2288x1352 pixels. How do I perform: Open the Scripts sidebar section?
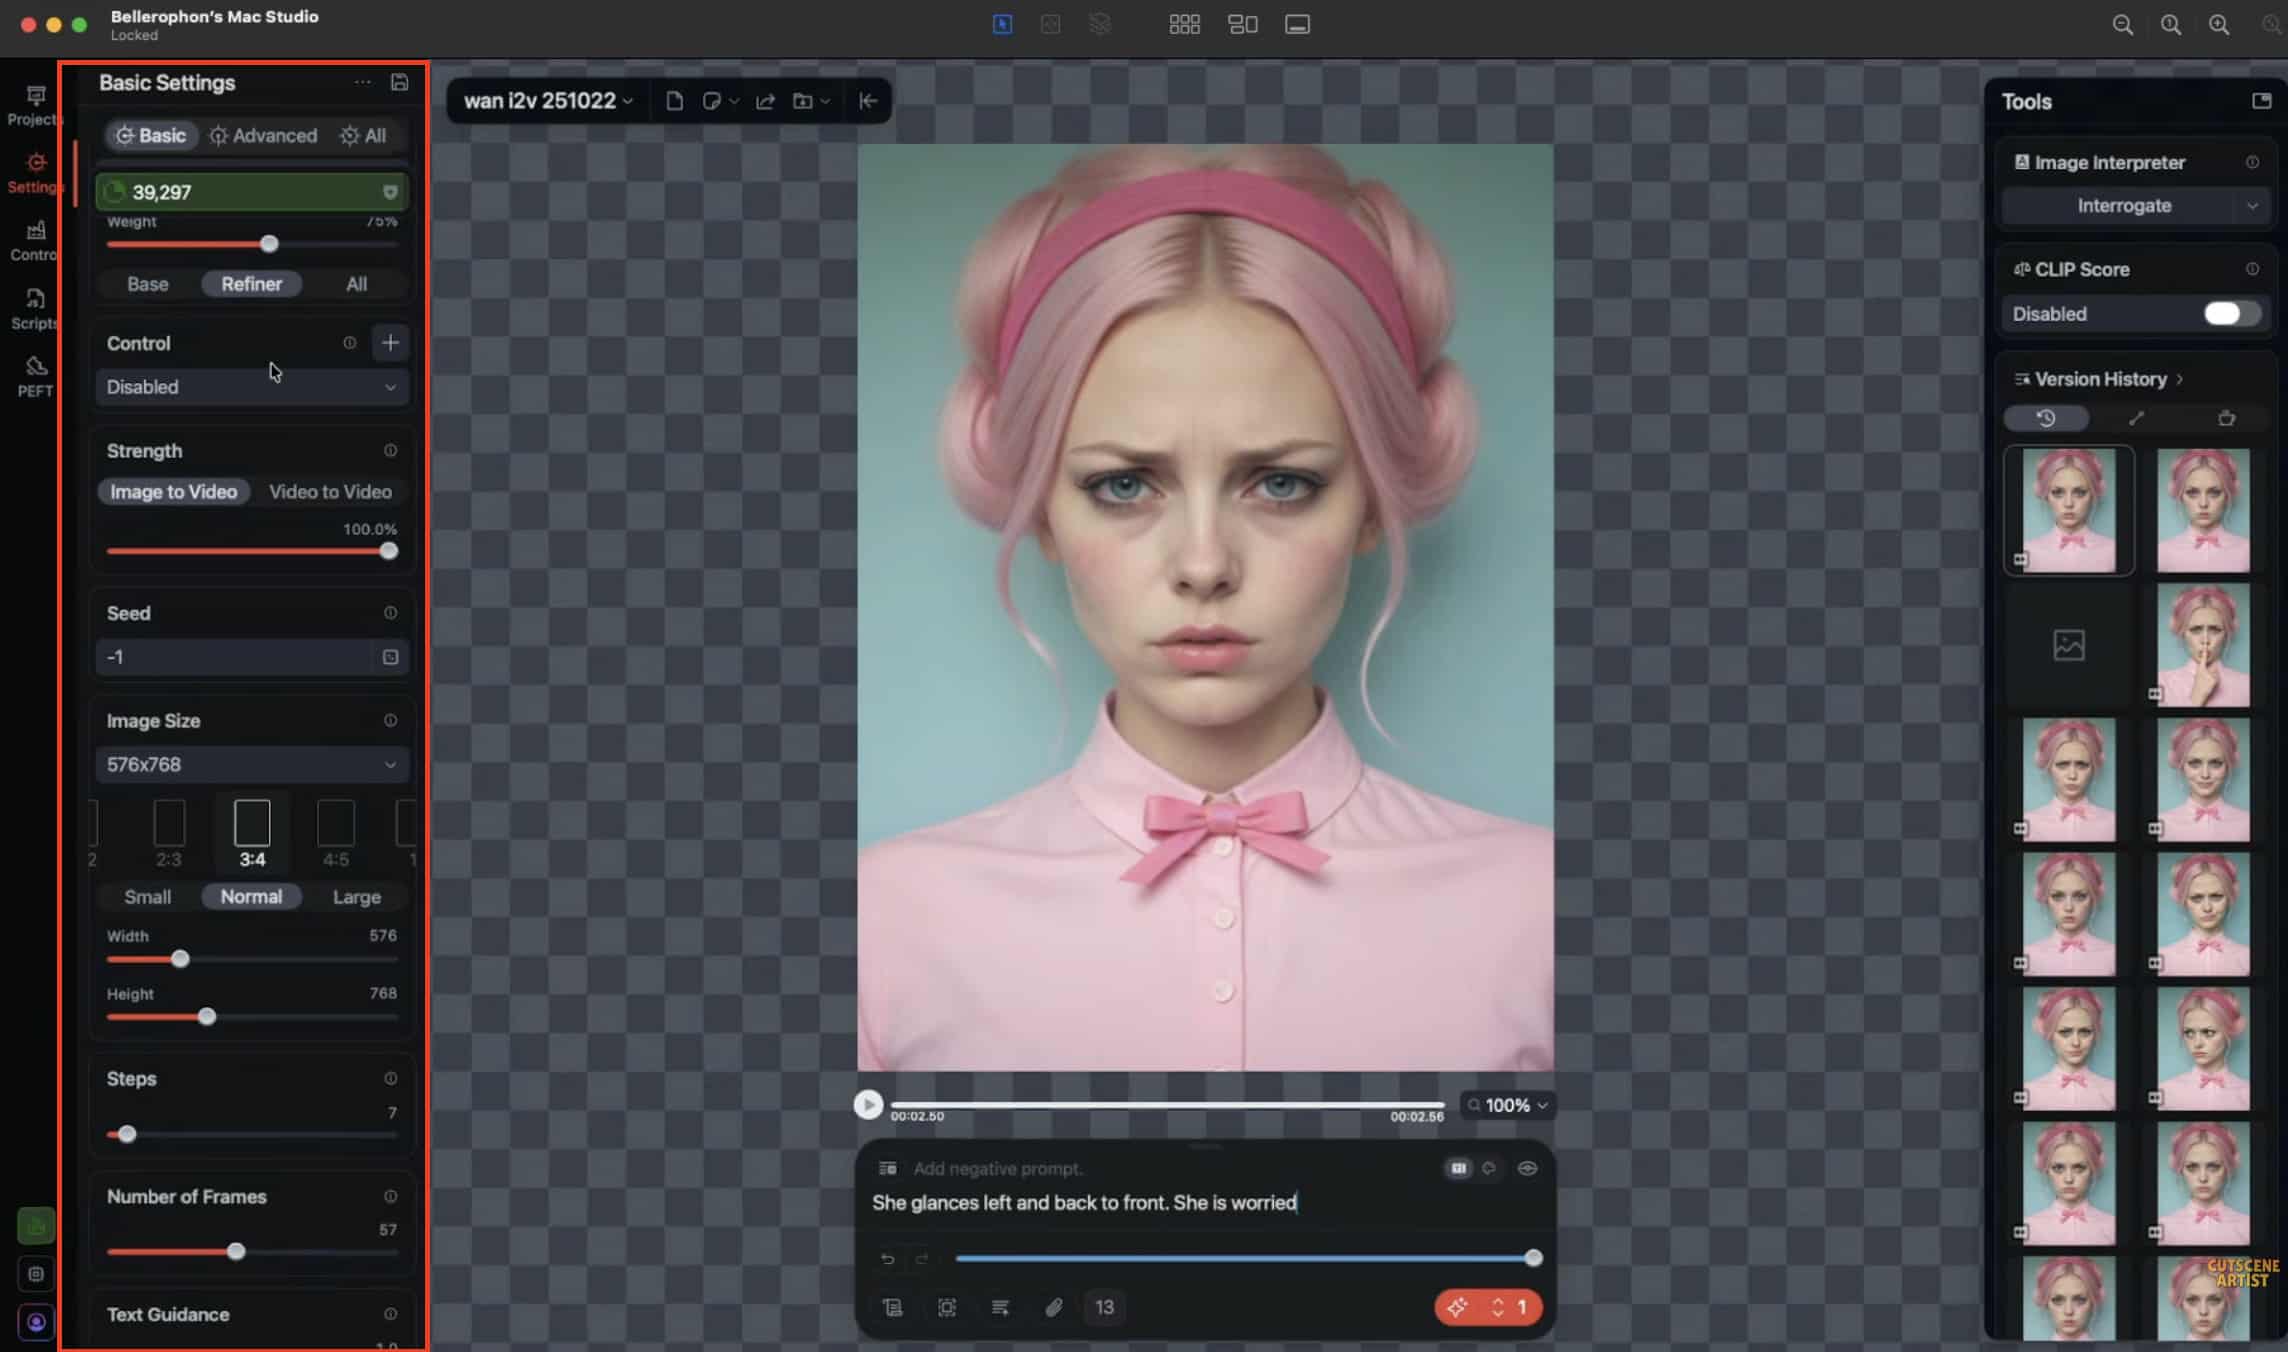pyautogui.click(x=35, y=309)
